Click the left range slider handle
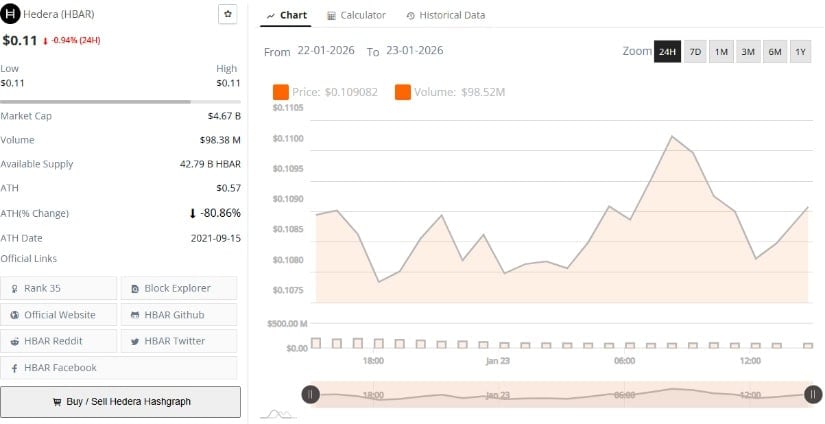Image resolution: width=825 pixels, height=424 pixels. (311, 395)
